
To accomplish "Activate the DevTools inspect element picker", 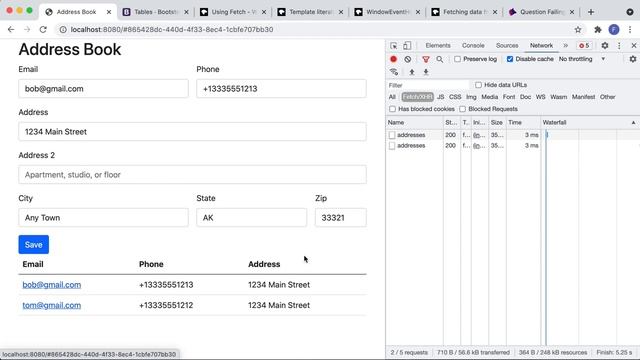I will pyautogui.click(x=393, y=46).
